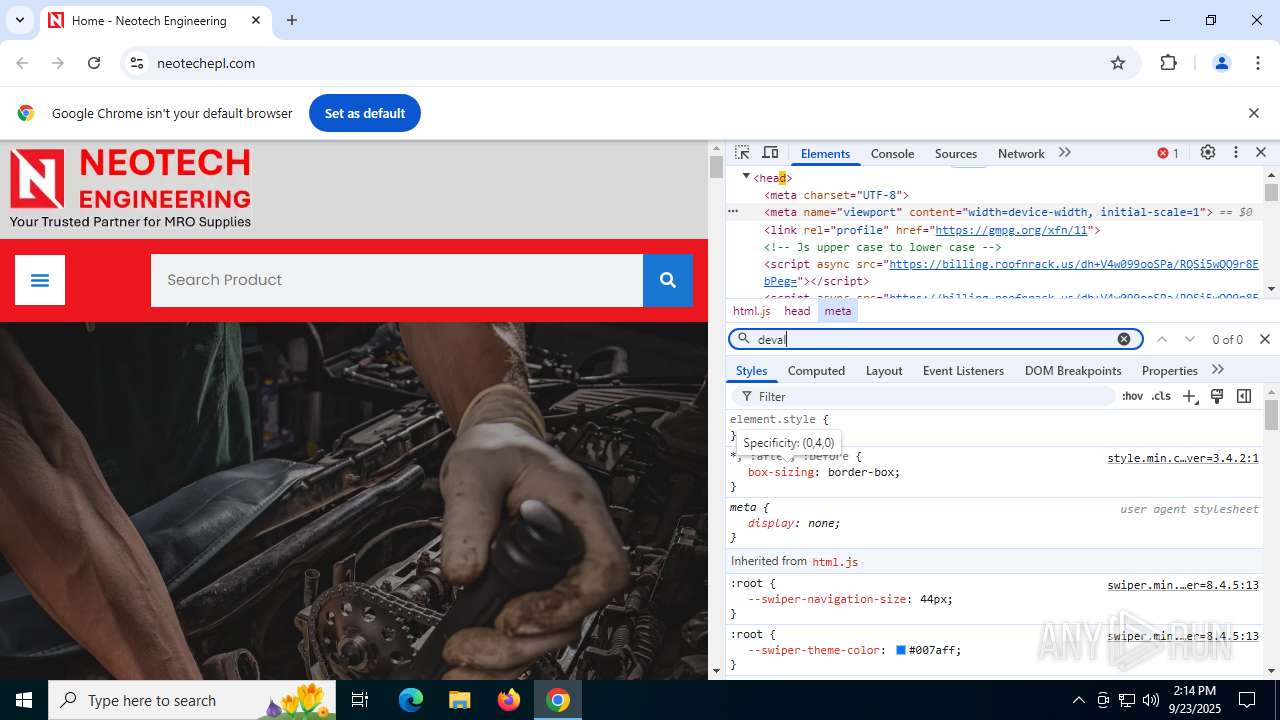
Task: Open the html.js inherited element link
Action: [x=835, y=562]
